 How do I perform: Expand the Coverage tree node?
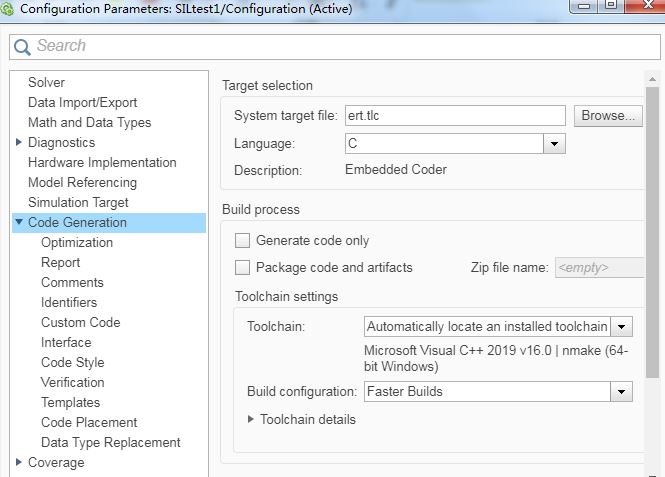click(x=19, y=462)
